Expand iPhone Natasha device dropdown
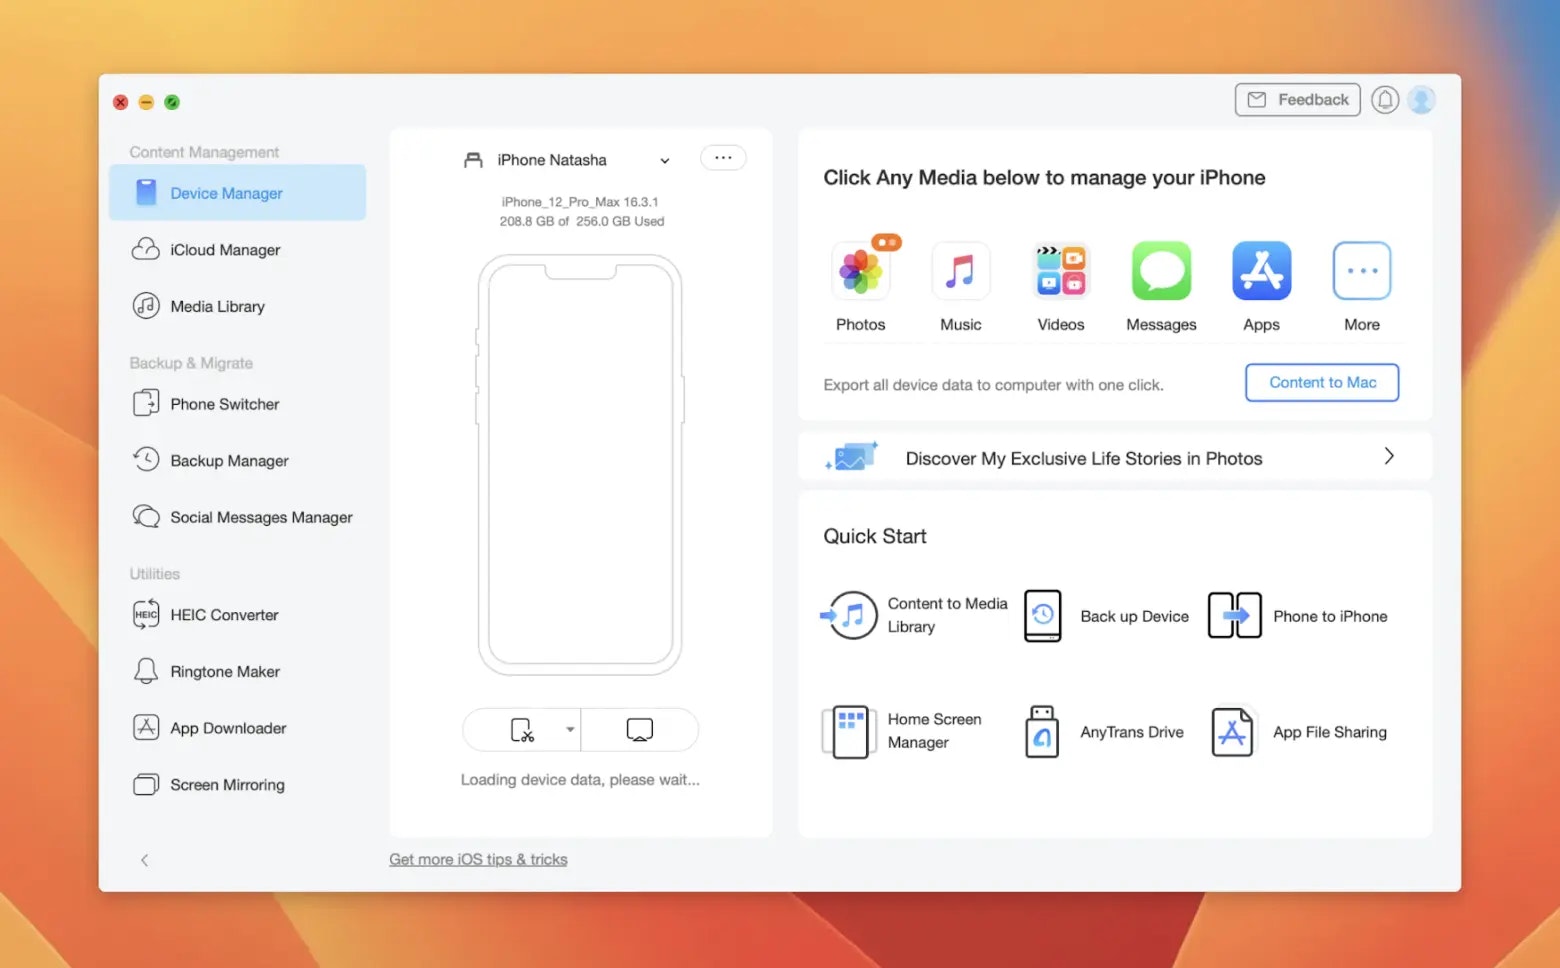 point(665,161)
